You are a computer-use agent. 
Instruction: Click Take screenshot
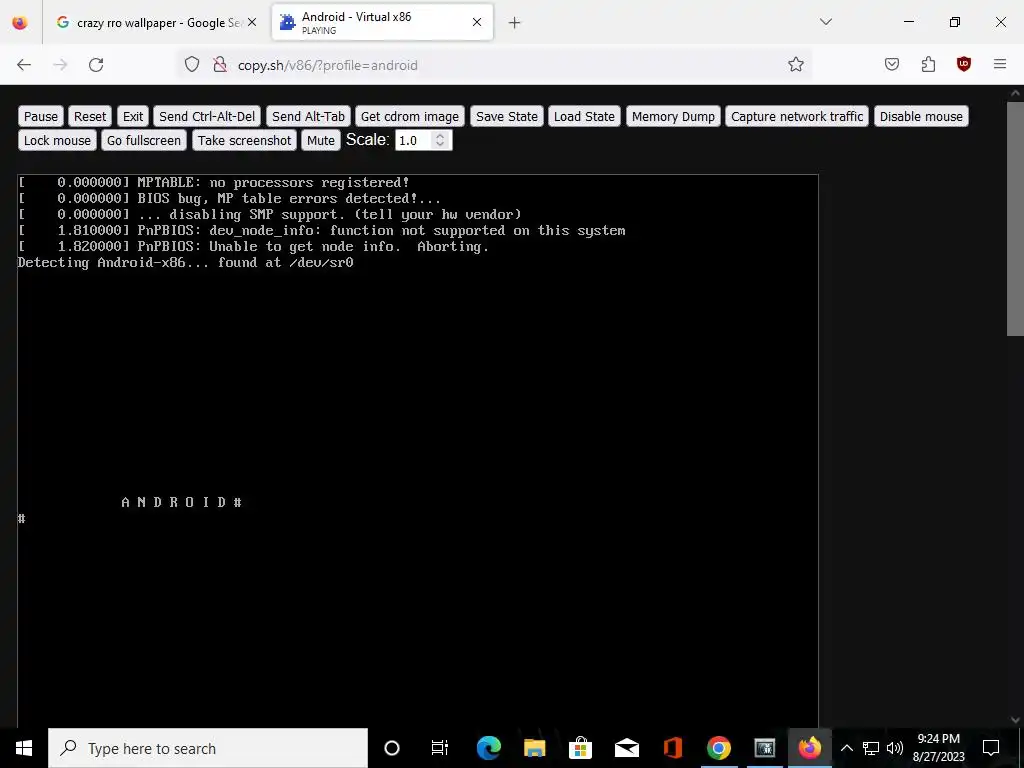click(244, 140)
